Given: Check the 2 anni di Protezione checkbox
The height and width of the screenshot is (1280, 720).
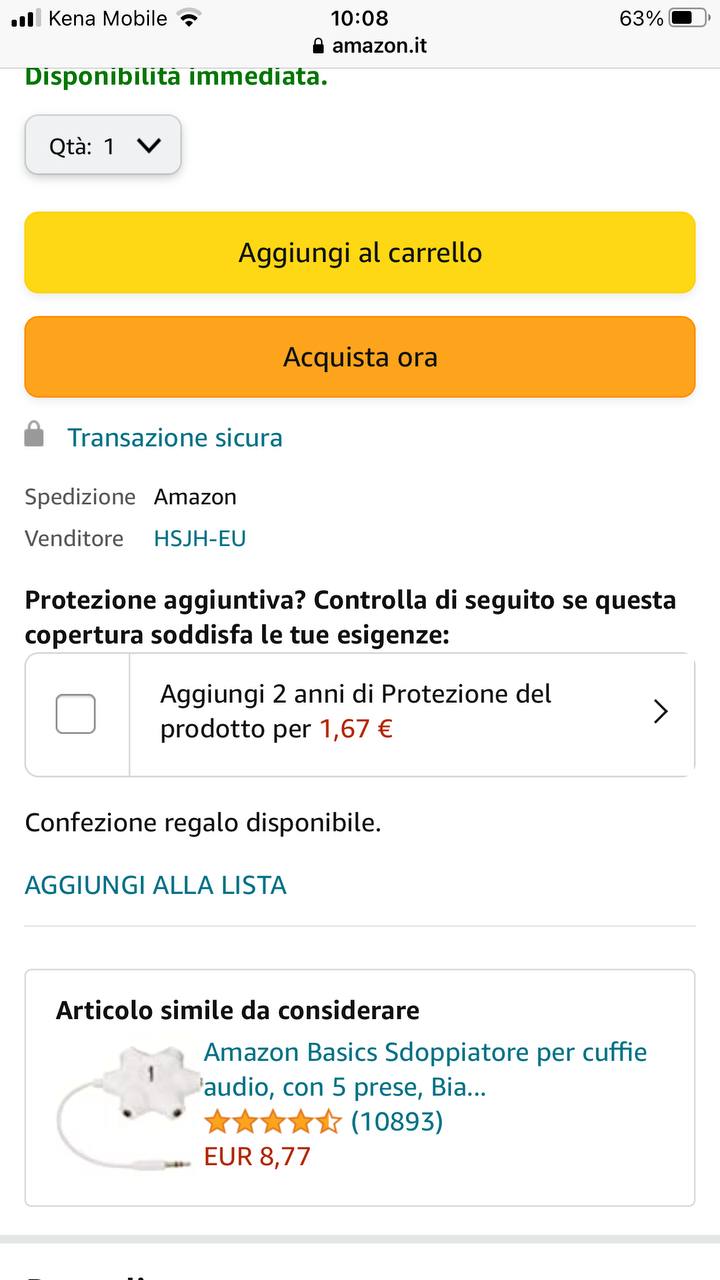Looking at the screenshot, I should [76, 714].
